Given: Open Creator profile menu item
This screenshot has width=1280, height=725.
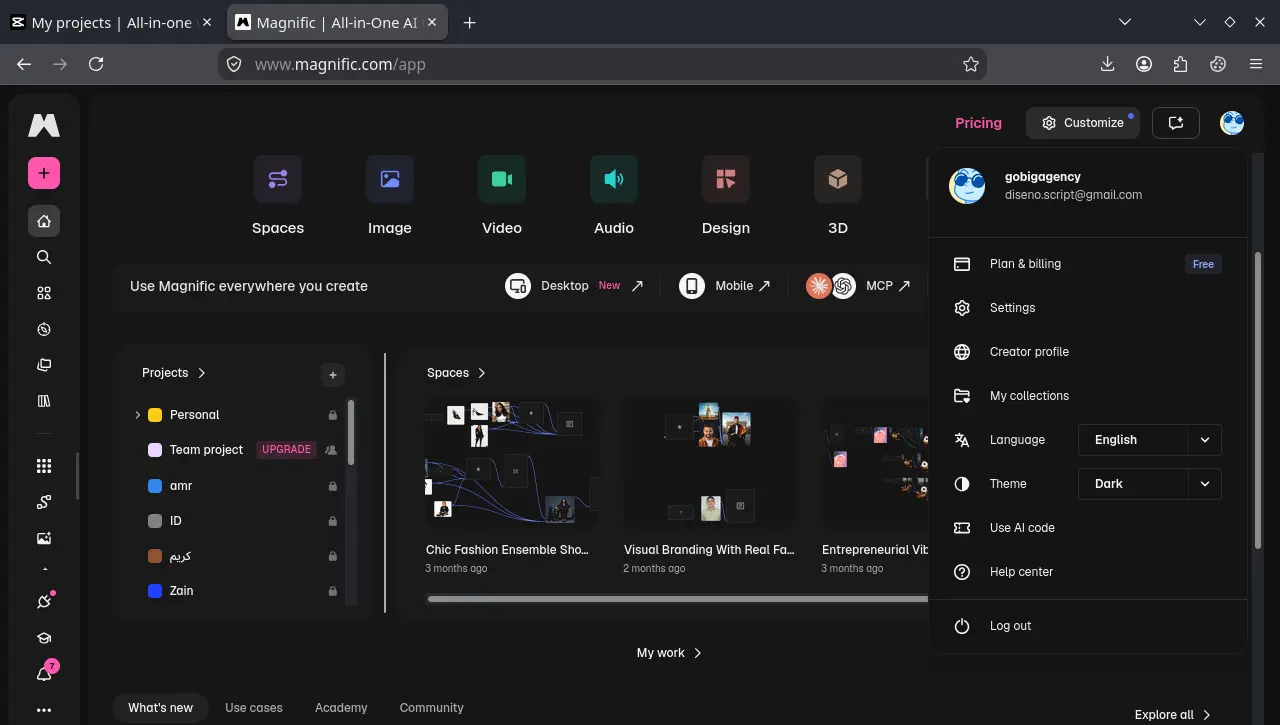Looking at the screenshot, I should point(1087,352).
